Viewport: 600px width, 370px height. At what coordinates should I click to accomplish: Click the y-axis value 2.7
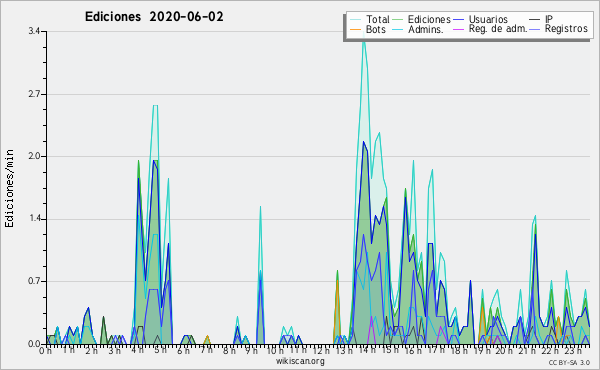pos(34,94)
